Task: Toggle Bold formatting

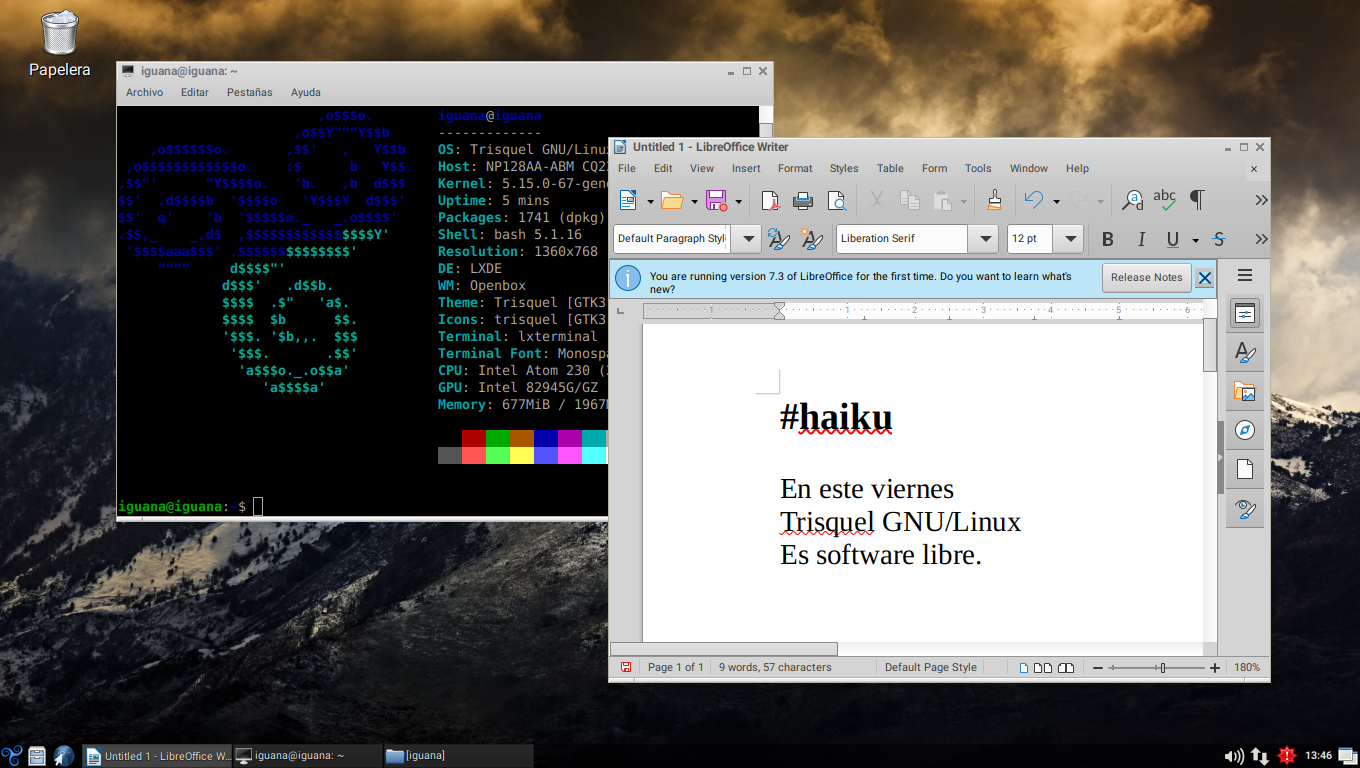Action: [1107, 239]
